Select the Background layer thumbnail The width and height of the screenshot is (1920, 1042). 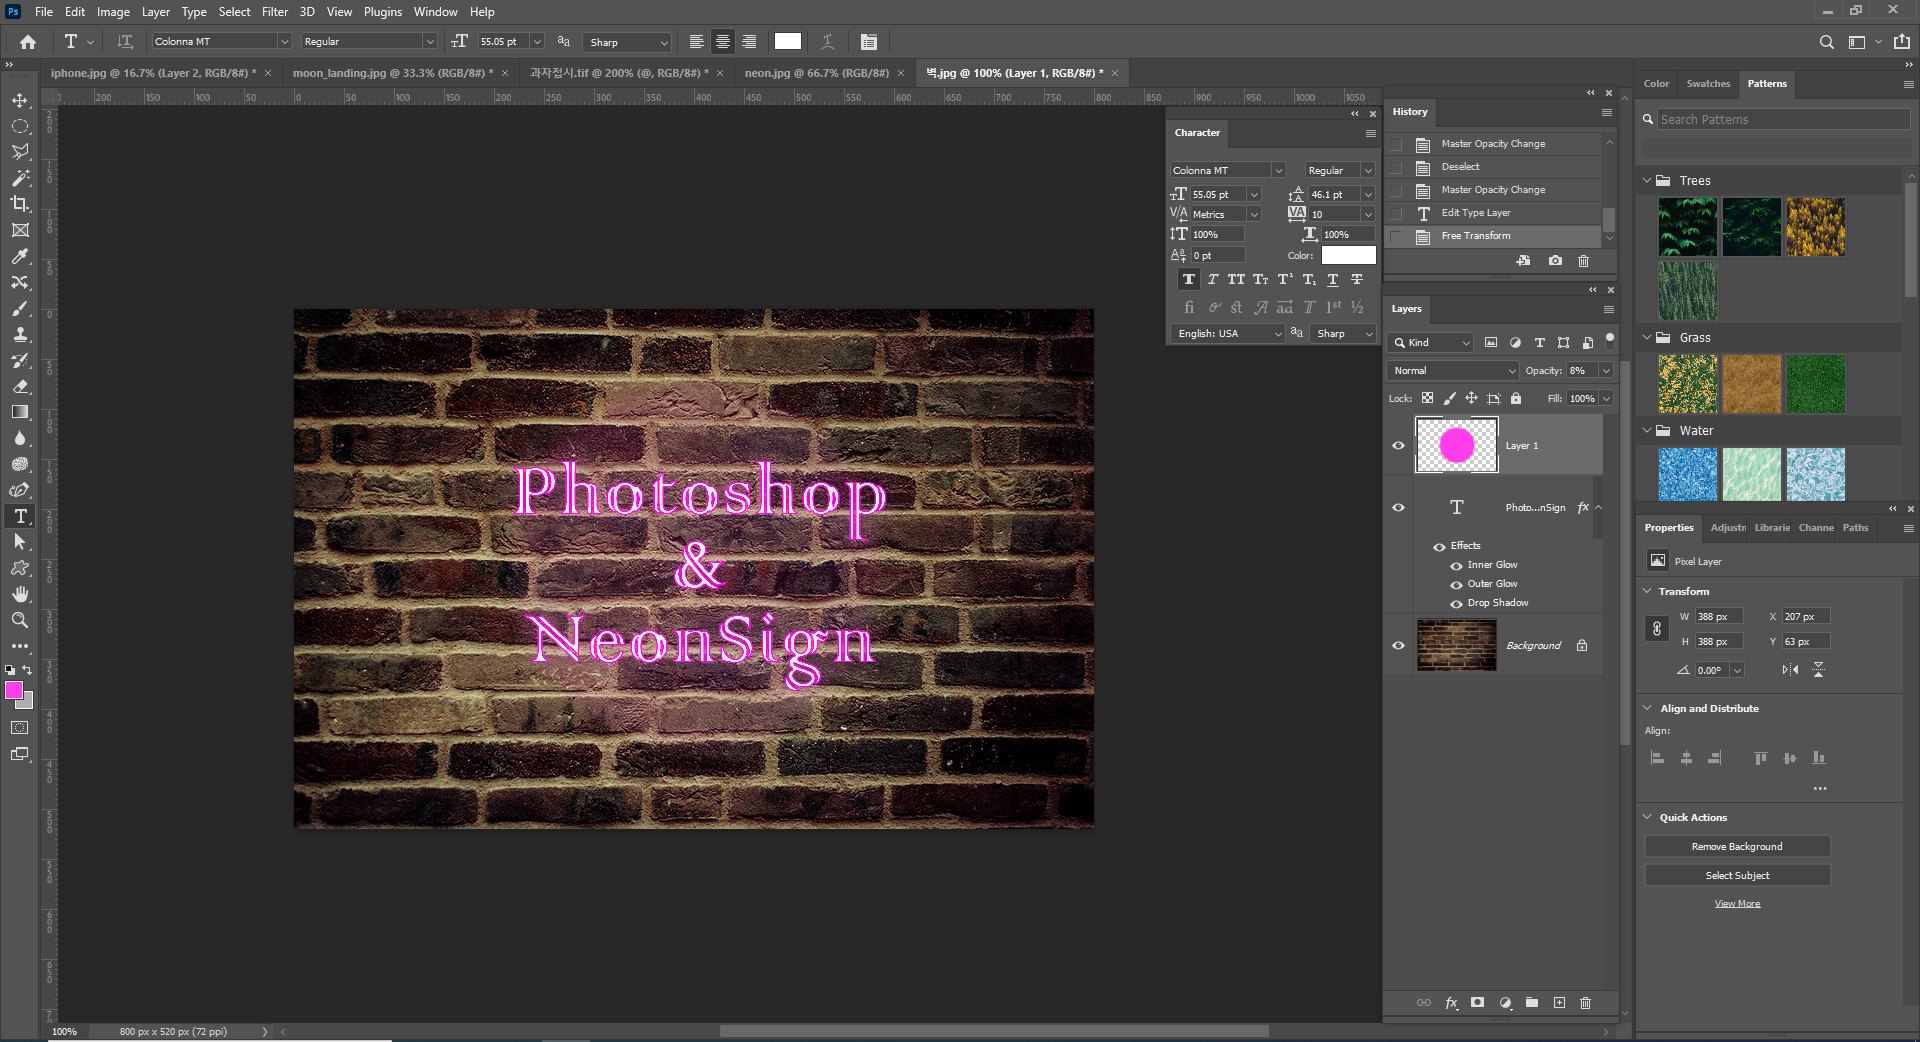click(1456, 645)
